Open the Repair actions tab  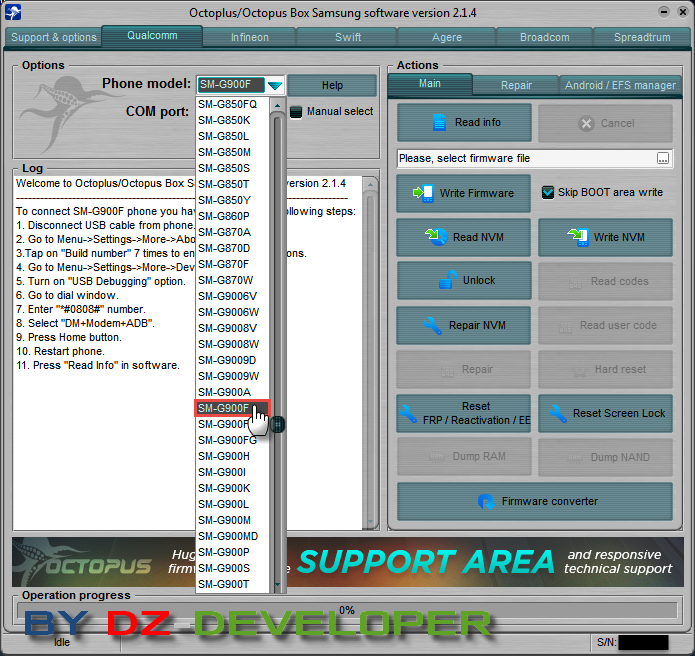(516, 85)
